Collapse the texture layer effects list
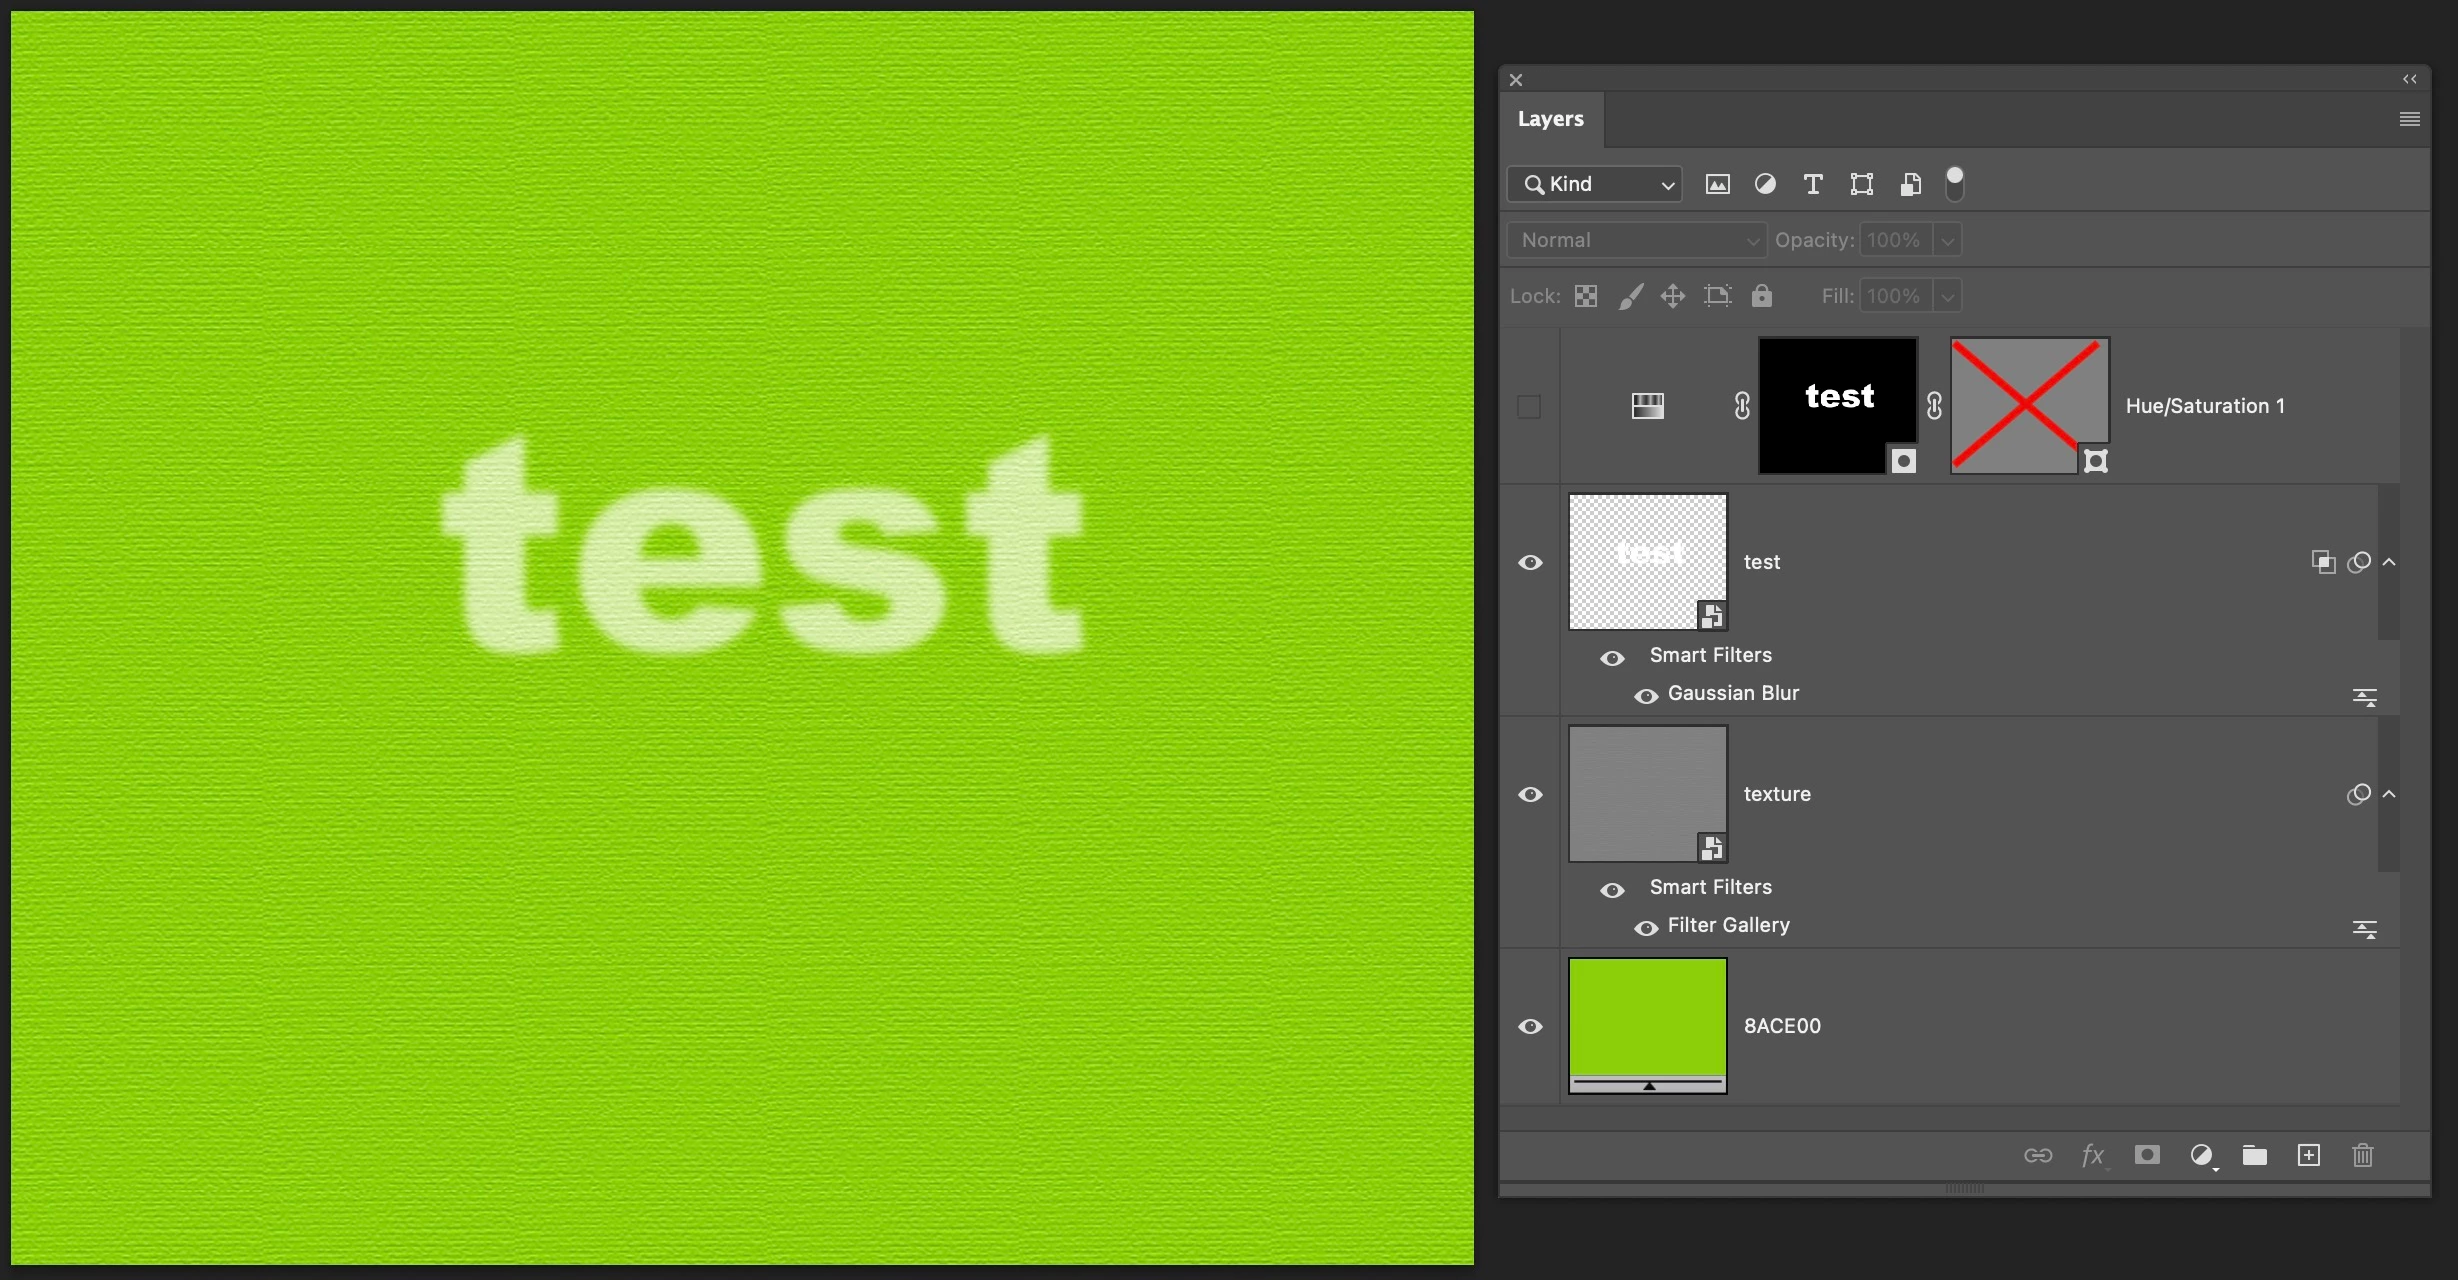 [x=2389, y=794]
